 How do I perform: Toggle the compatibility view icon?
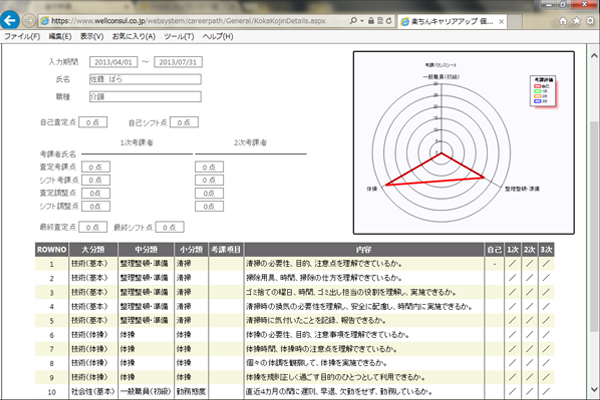point(380,21)
